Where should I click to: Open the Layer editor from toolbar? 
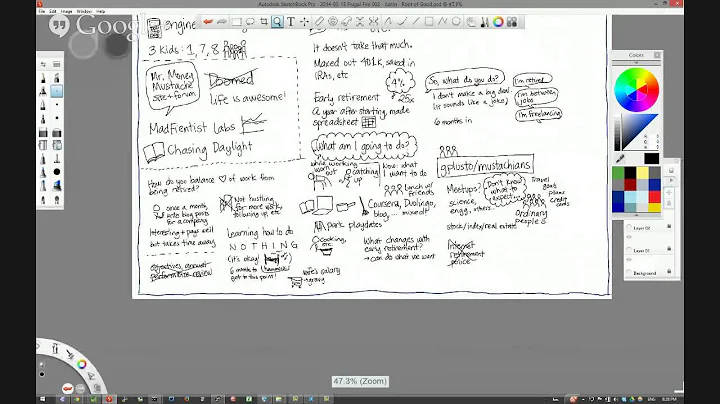point(471,22)
